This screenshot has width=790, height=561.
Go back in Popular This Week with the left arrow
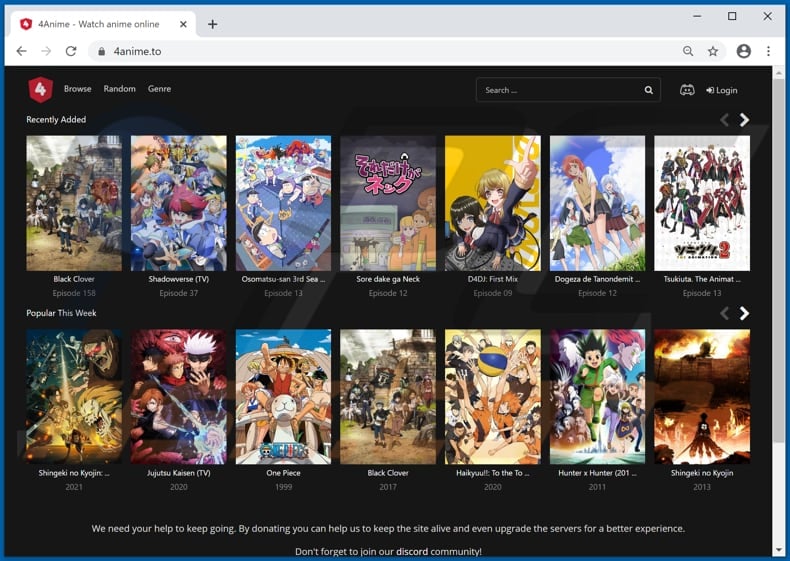pyautogui.click(x=725, y=314)
